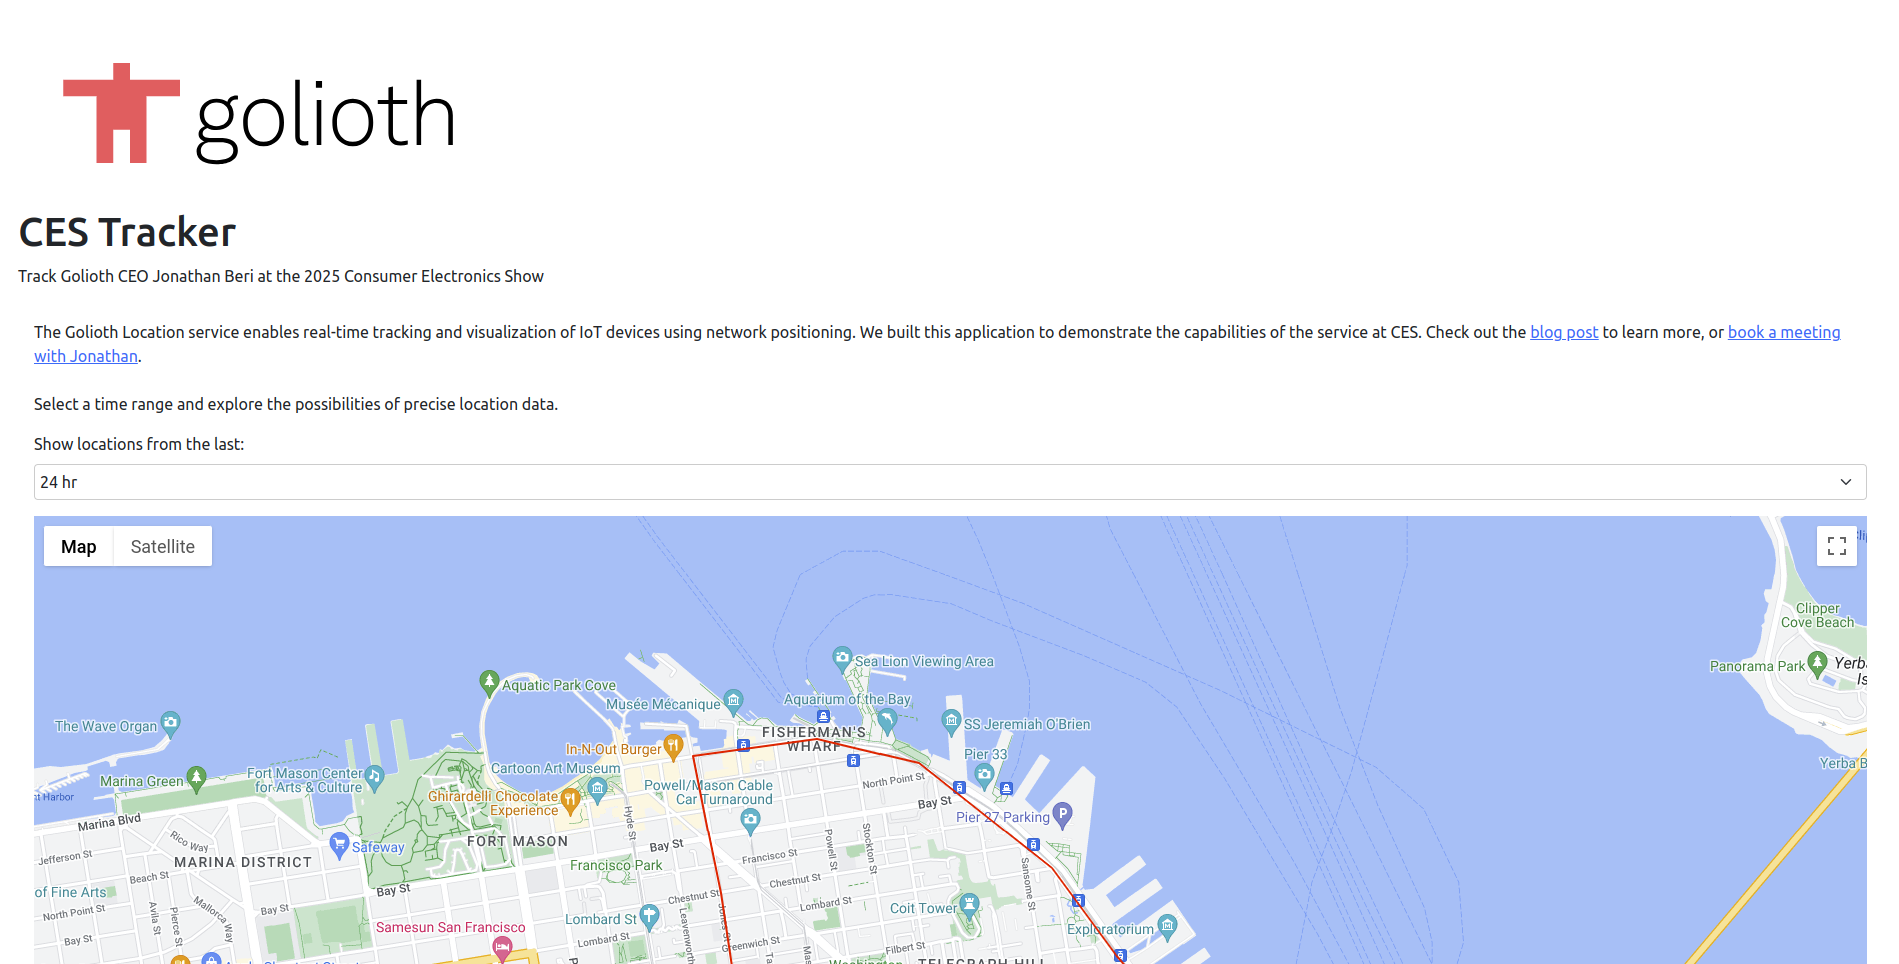Select Powell/Mason Cable Car Turnaround marker
The image size is (1899, 964).
pyautogui.click(x=751, y=821)
